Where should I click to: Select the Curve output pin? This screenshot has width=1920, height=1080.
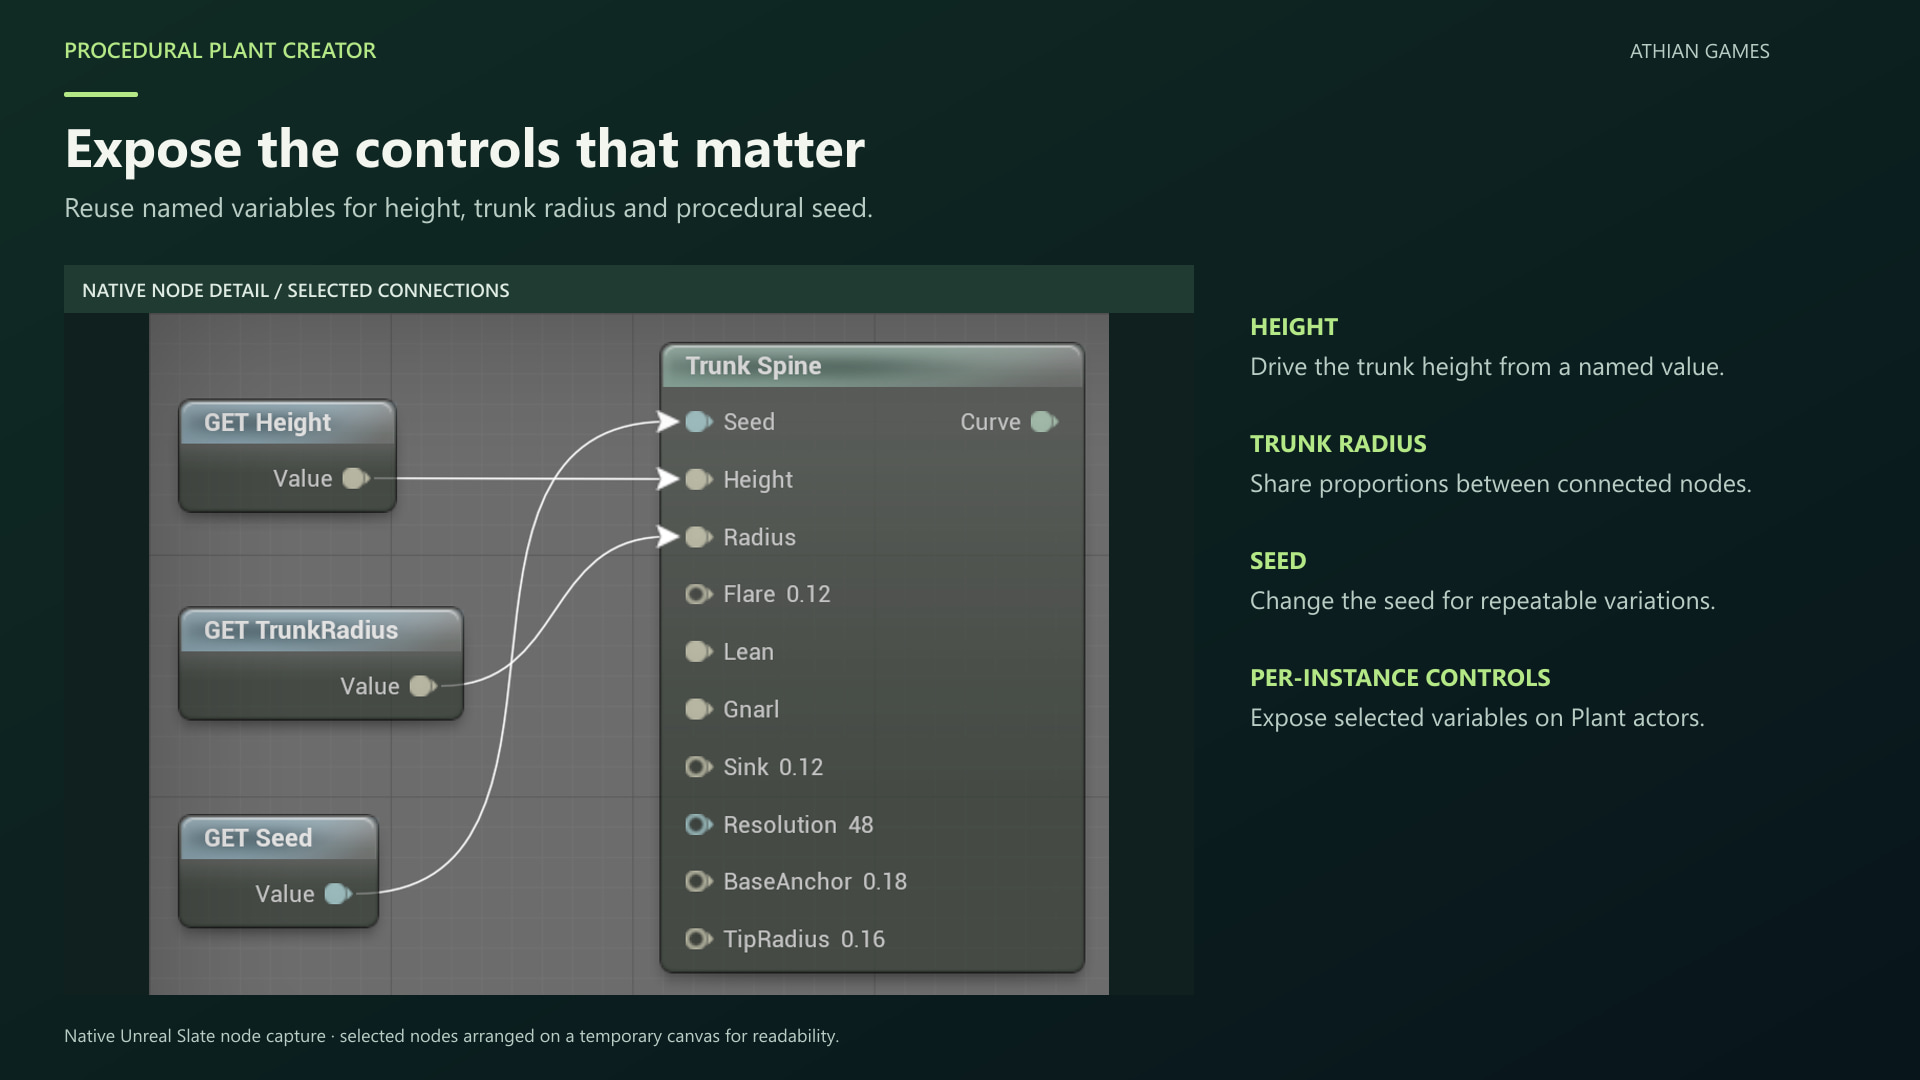pos(1044,422)
